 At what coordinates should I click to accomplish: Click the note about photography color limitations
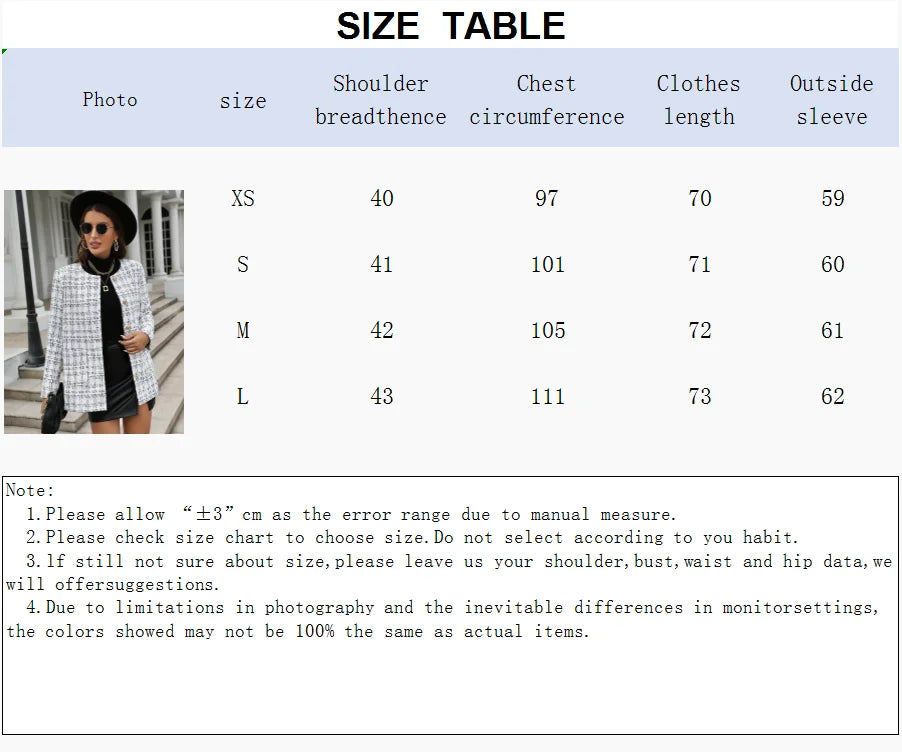442,620
